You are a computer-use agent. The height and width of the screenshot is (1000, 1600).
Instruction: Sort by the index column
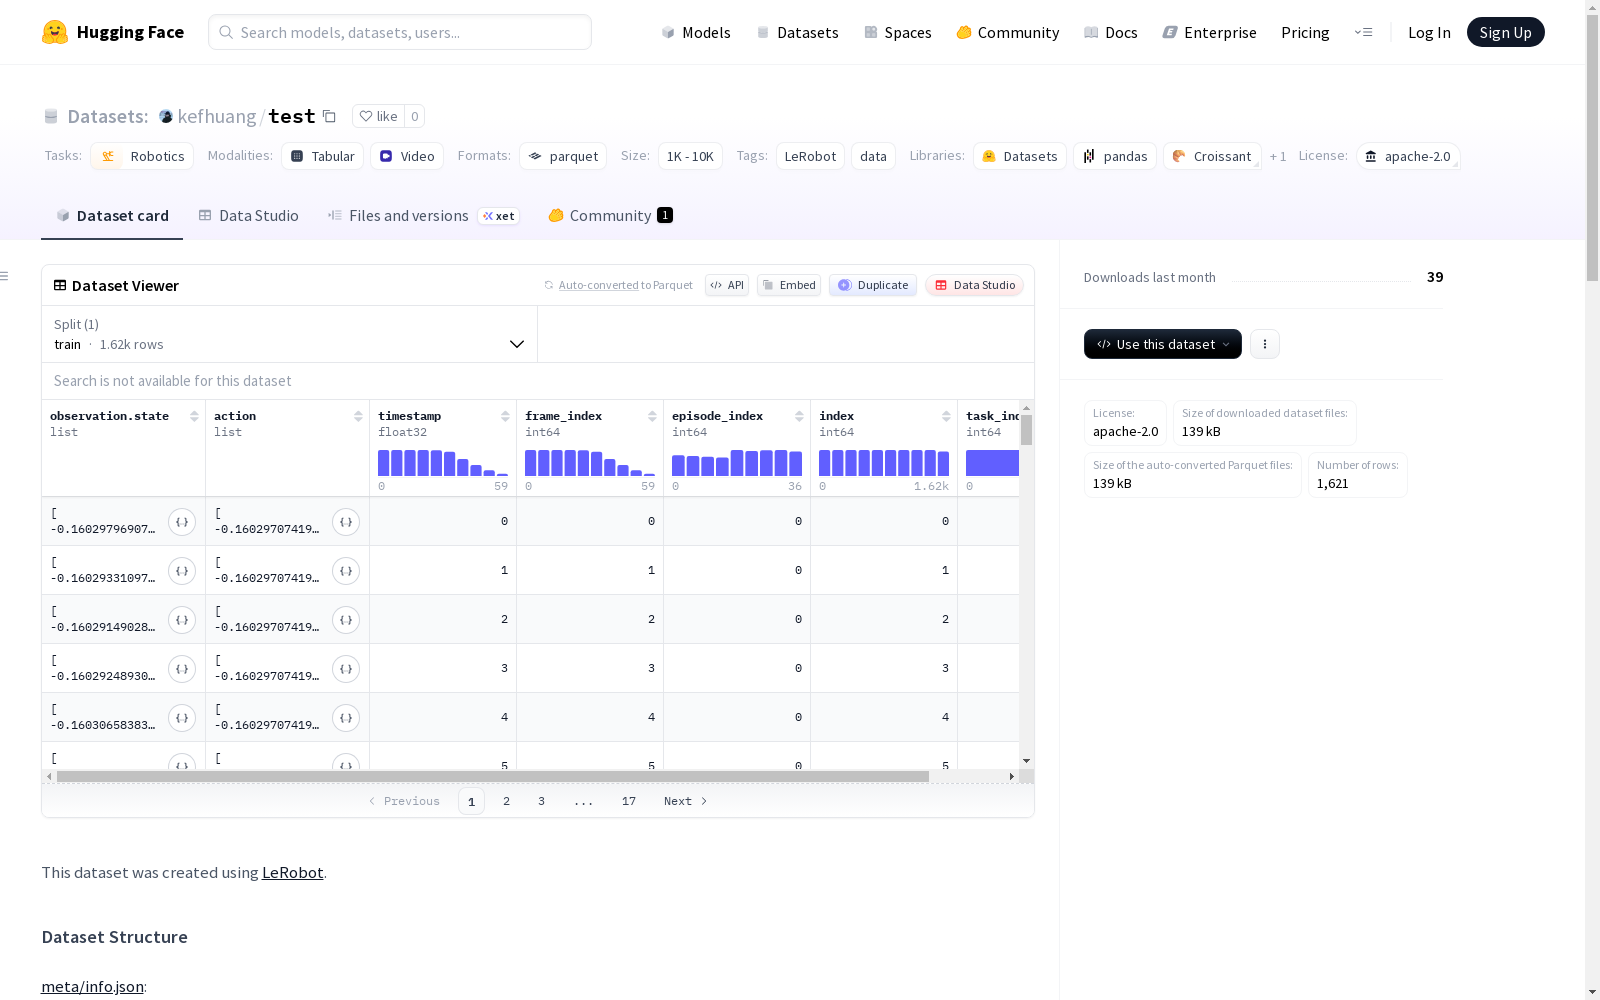(x=946, y=416)
